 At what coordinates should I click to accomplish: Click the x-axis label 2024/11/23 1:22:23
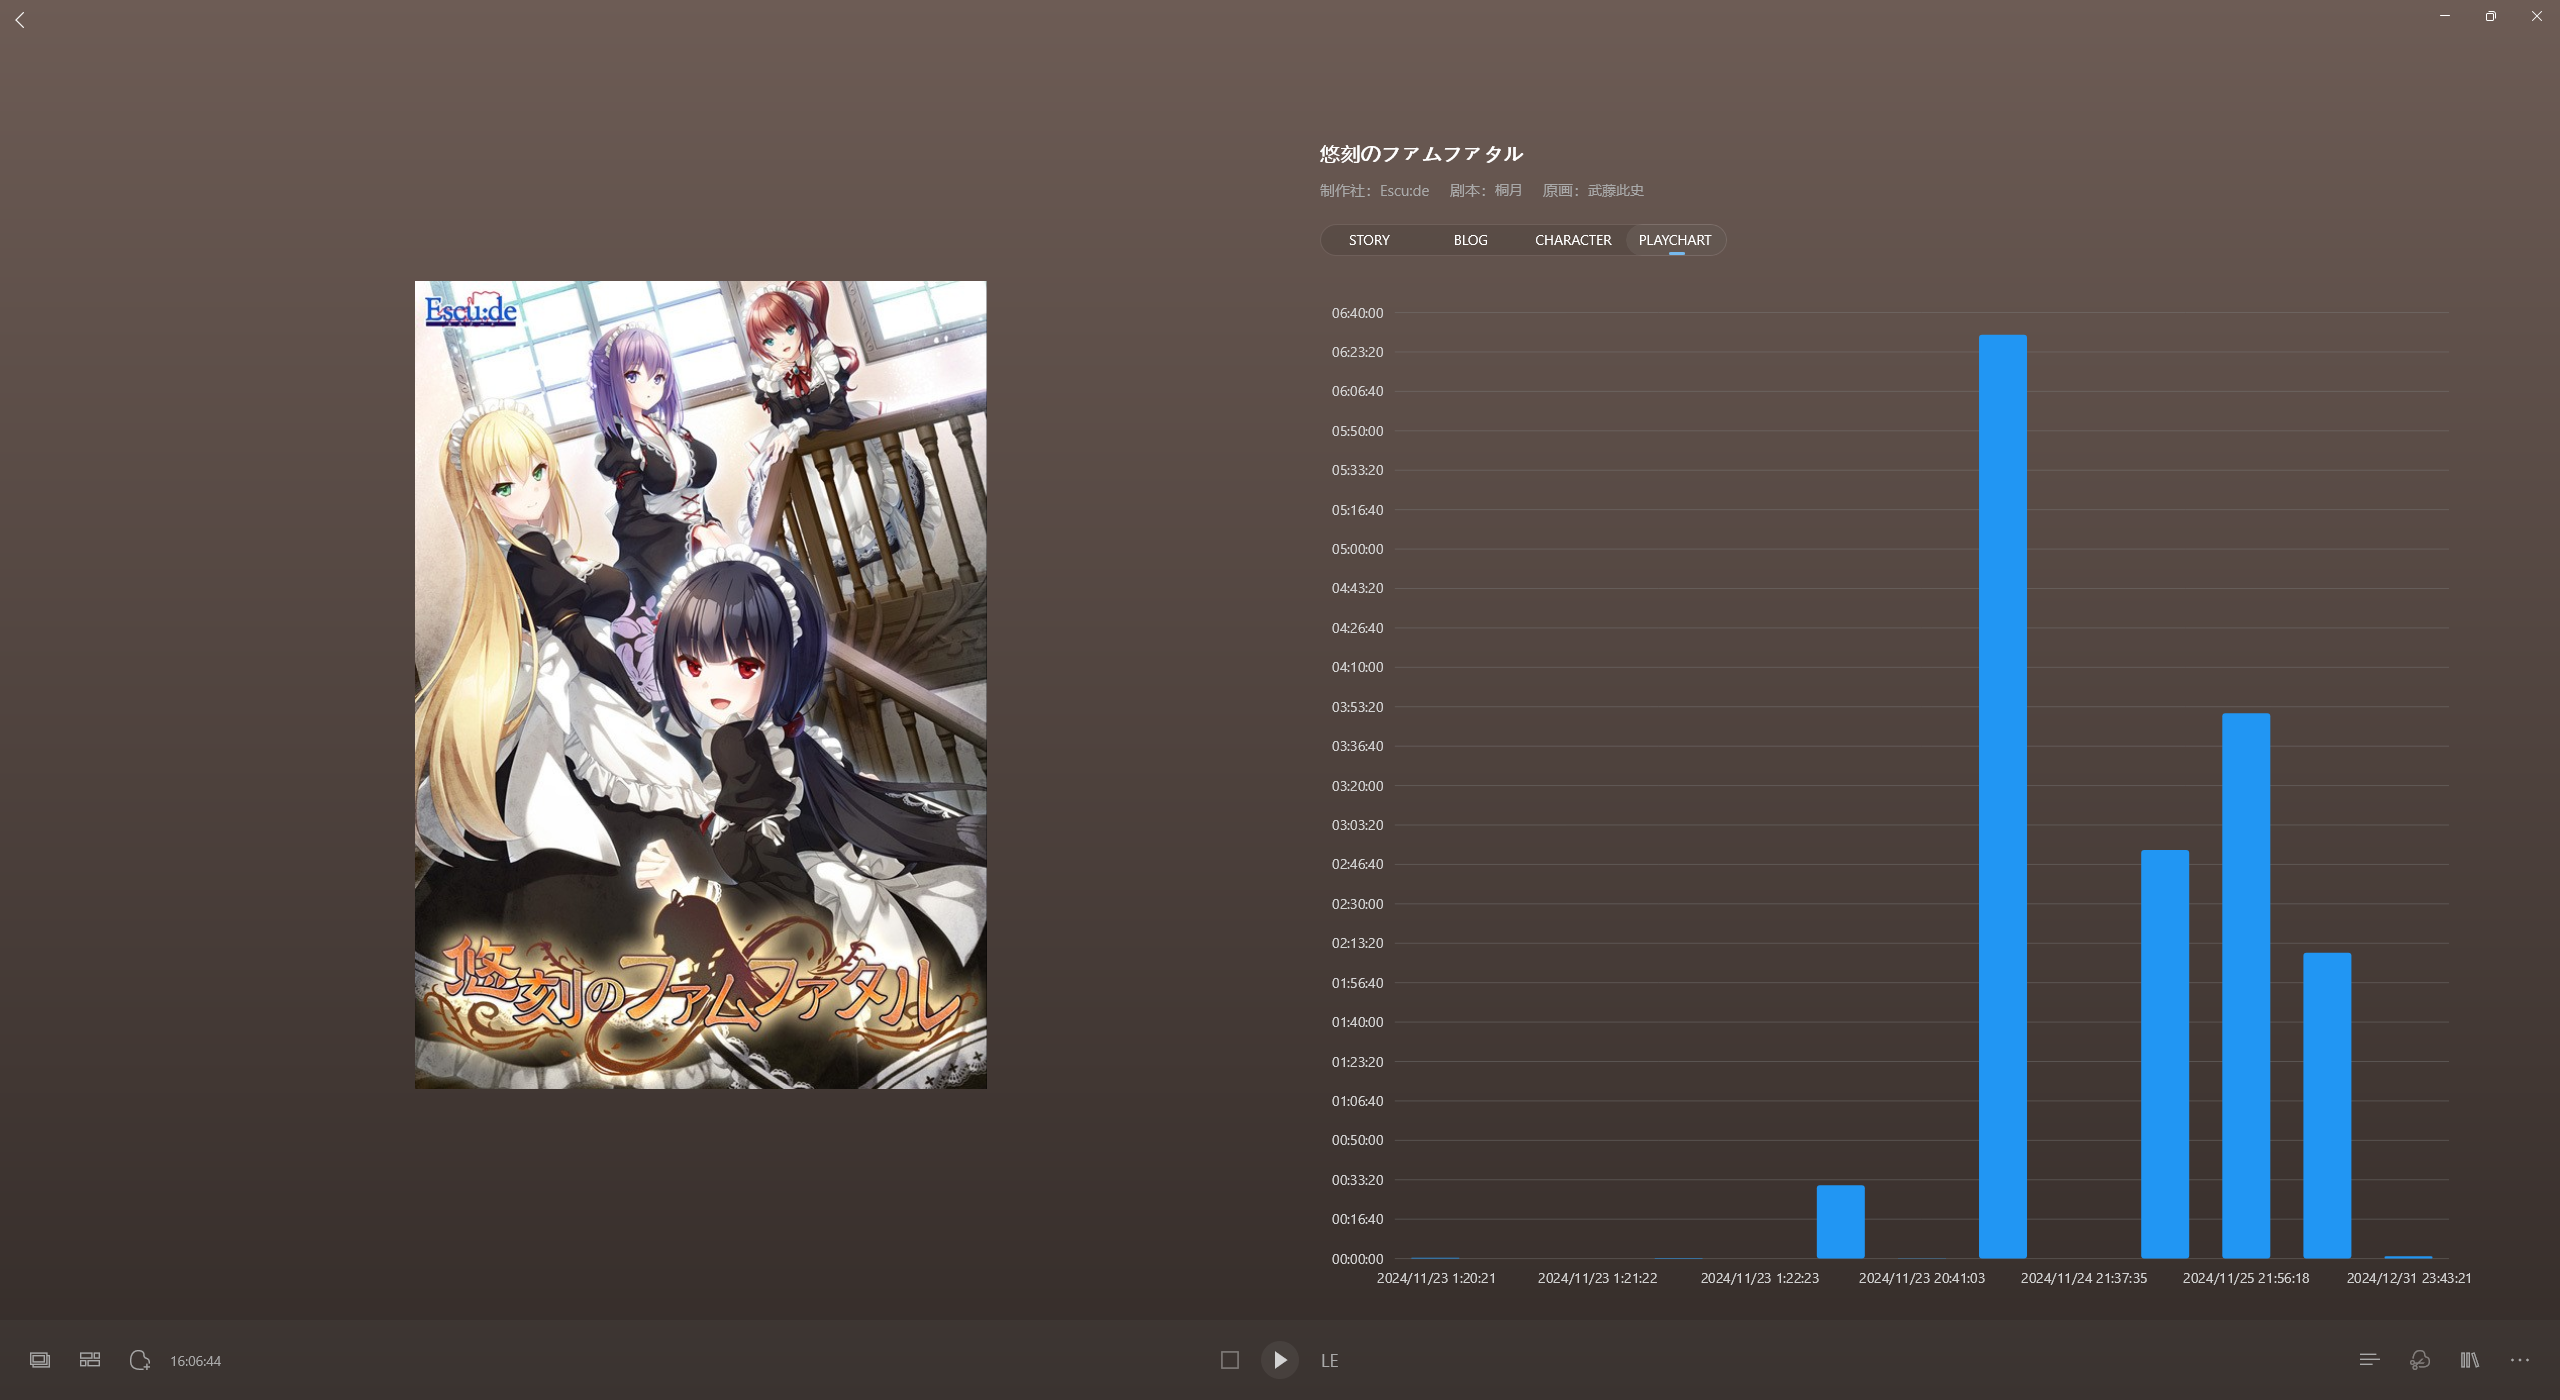1760,1278
